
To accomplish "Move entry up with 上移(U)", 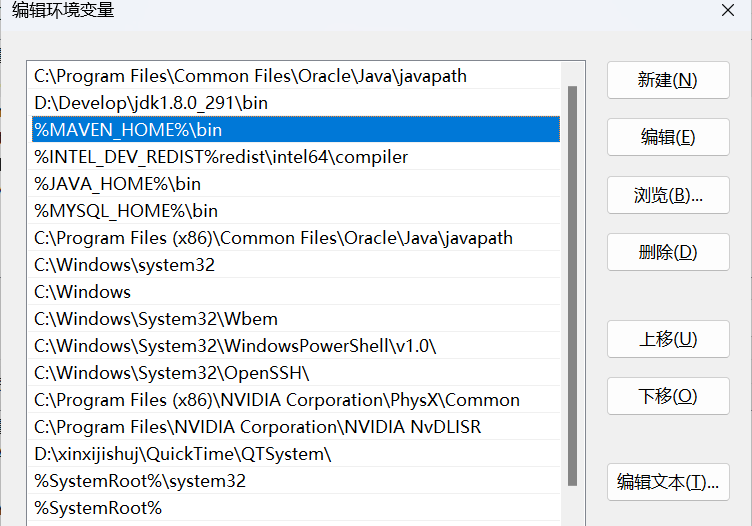I will (x=667, y=340).
